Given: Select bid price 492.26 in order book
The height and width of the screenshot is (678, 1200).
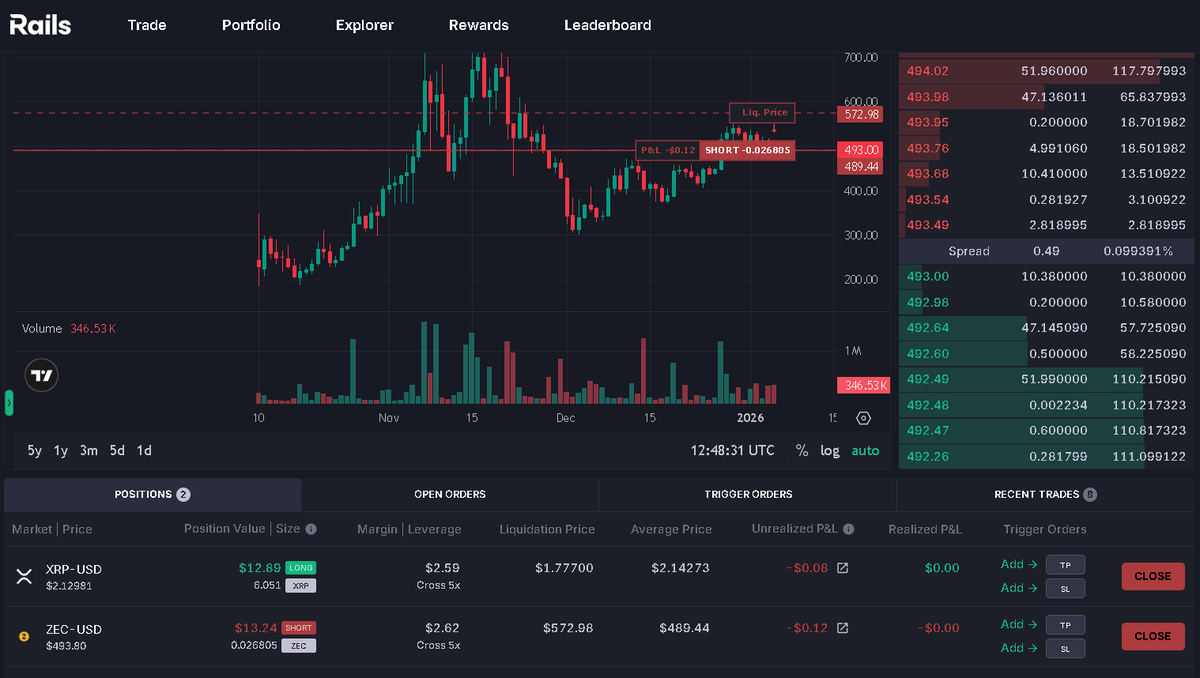Looking at the screenshot, I should pyautogui.click(x=928, y=456).
